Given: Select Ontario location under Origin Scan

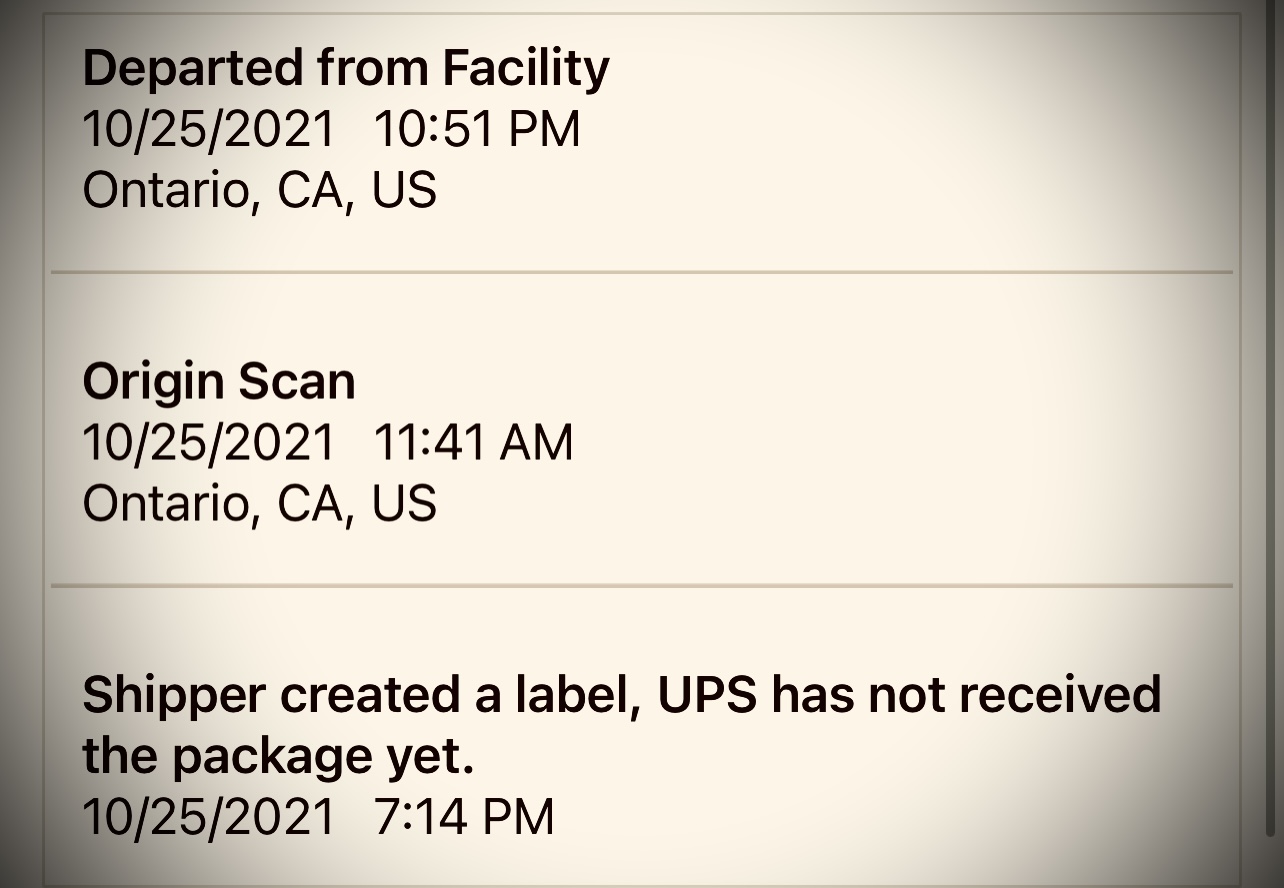Looking at the screenshot, I should point(260,503).
